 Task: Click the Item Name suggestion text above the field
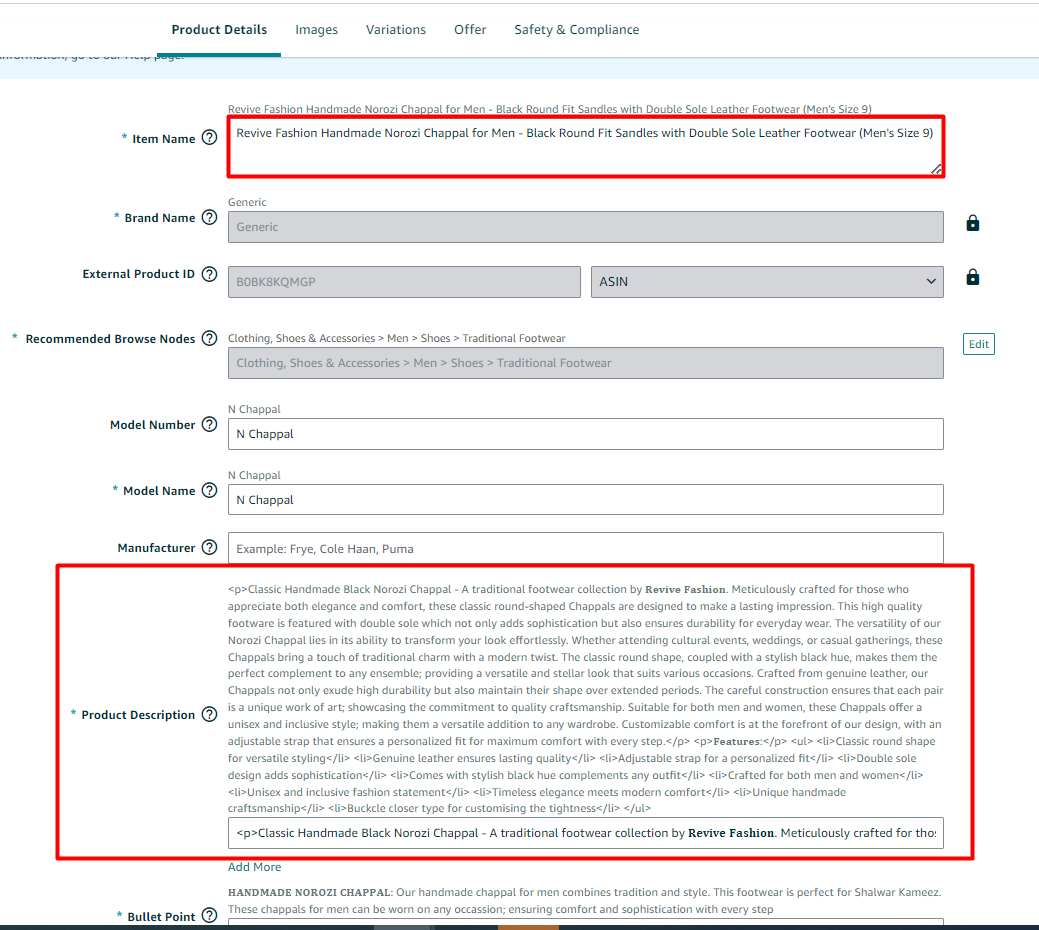pyautogui.click(x=549, y=109)
